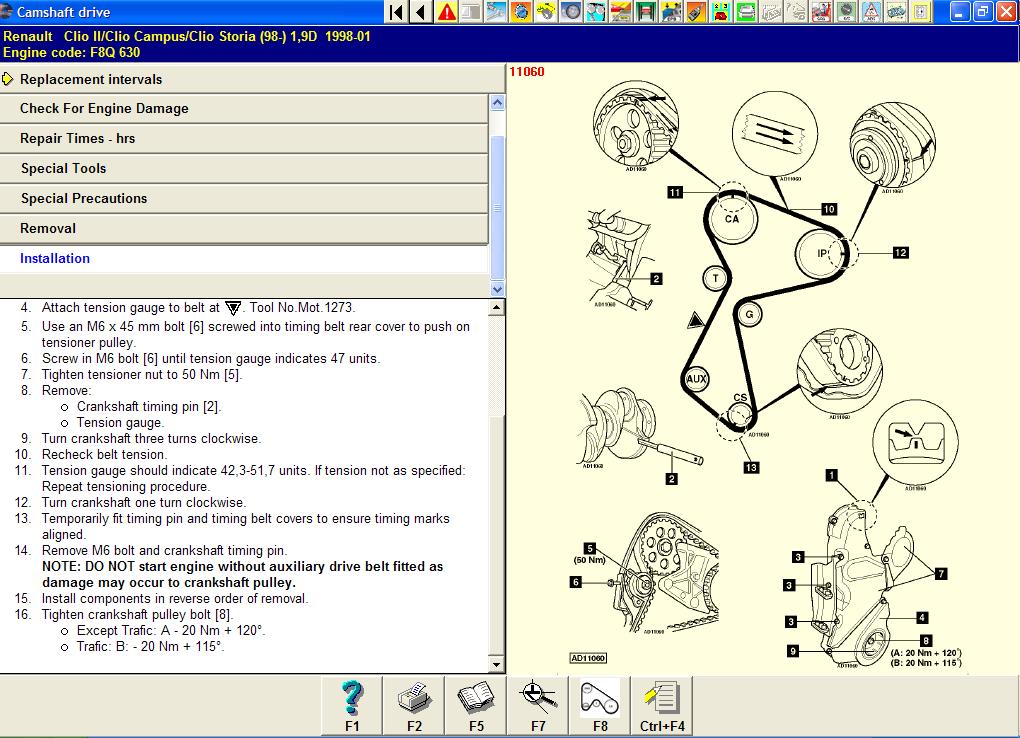Open the SRS airbag toolbar icon
The image size is (1020, 738).
click(x=822, y=12)
